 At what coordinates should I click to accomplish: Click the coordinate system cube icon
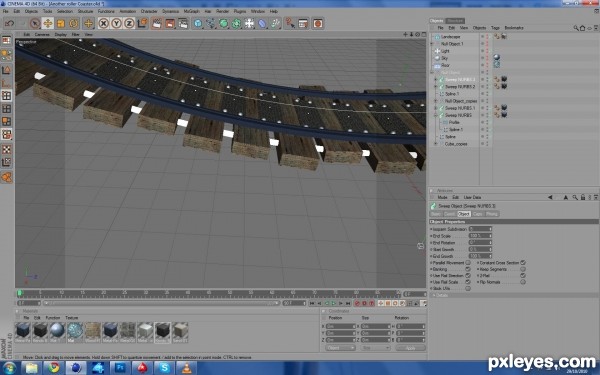point(142,23)
